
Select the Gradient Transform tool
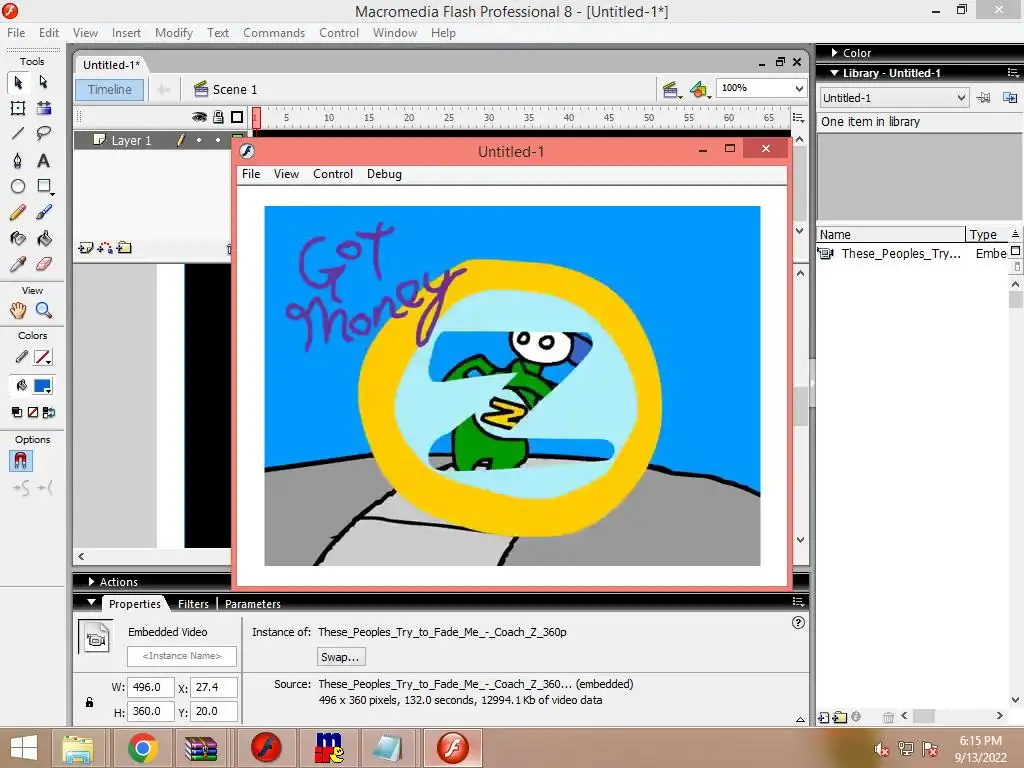[x=44, y=108]
